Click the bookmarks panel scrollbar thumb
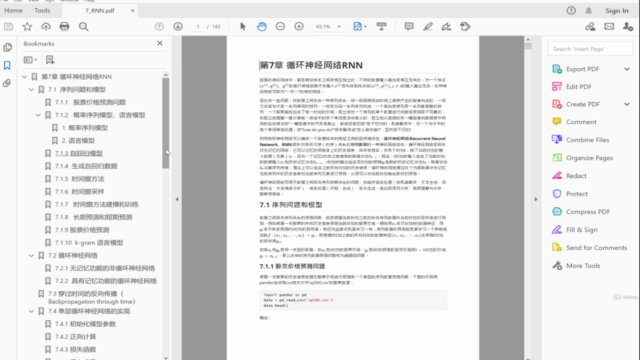This screenshot has width=640, height=360. (x=165, y=123)
